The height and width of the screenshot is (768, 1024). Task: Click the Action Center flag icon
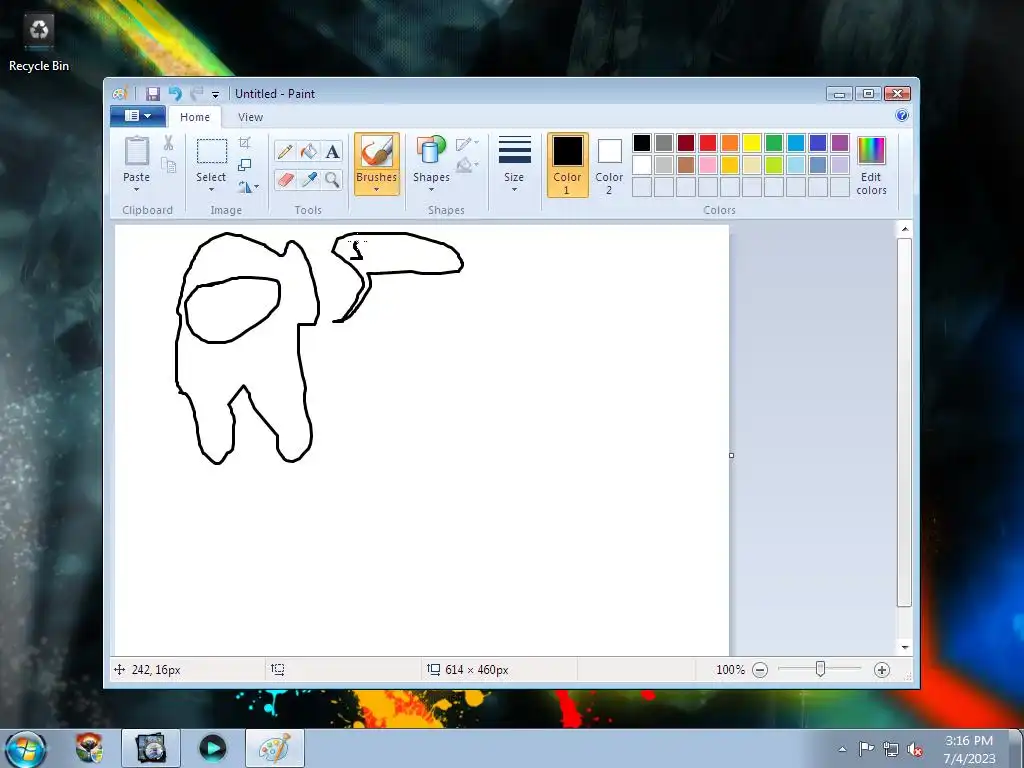[866, 749]
